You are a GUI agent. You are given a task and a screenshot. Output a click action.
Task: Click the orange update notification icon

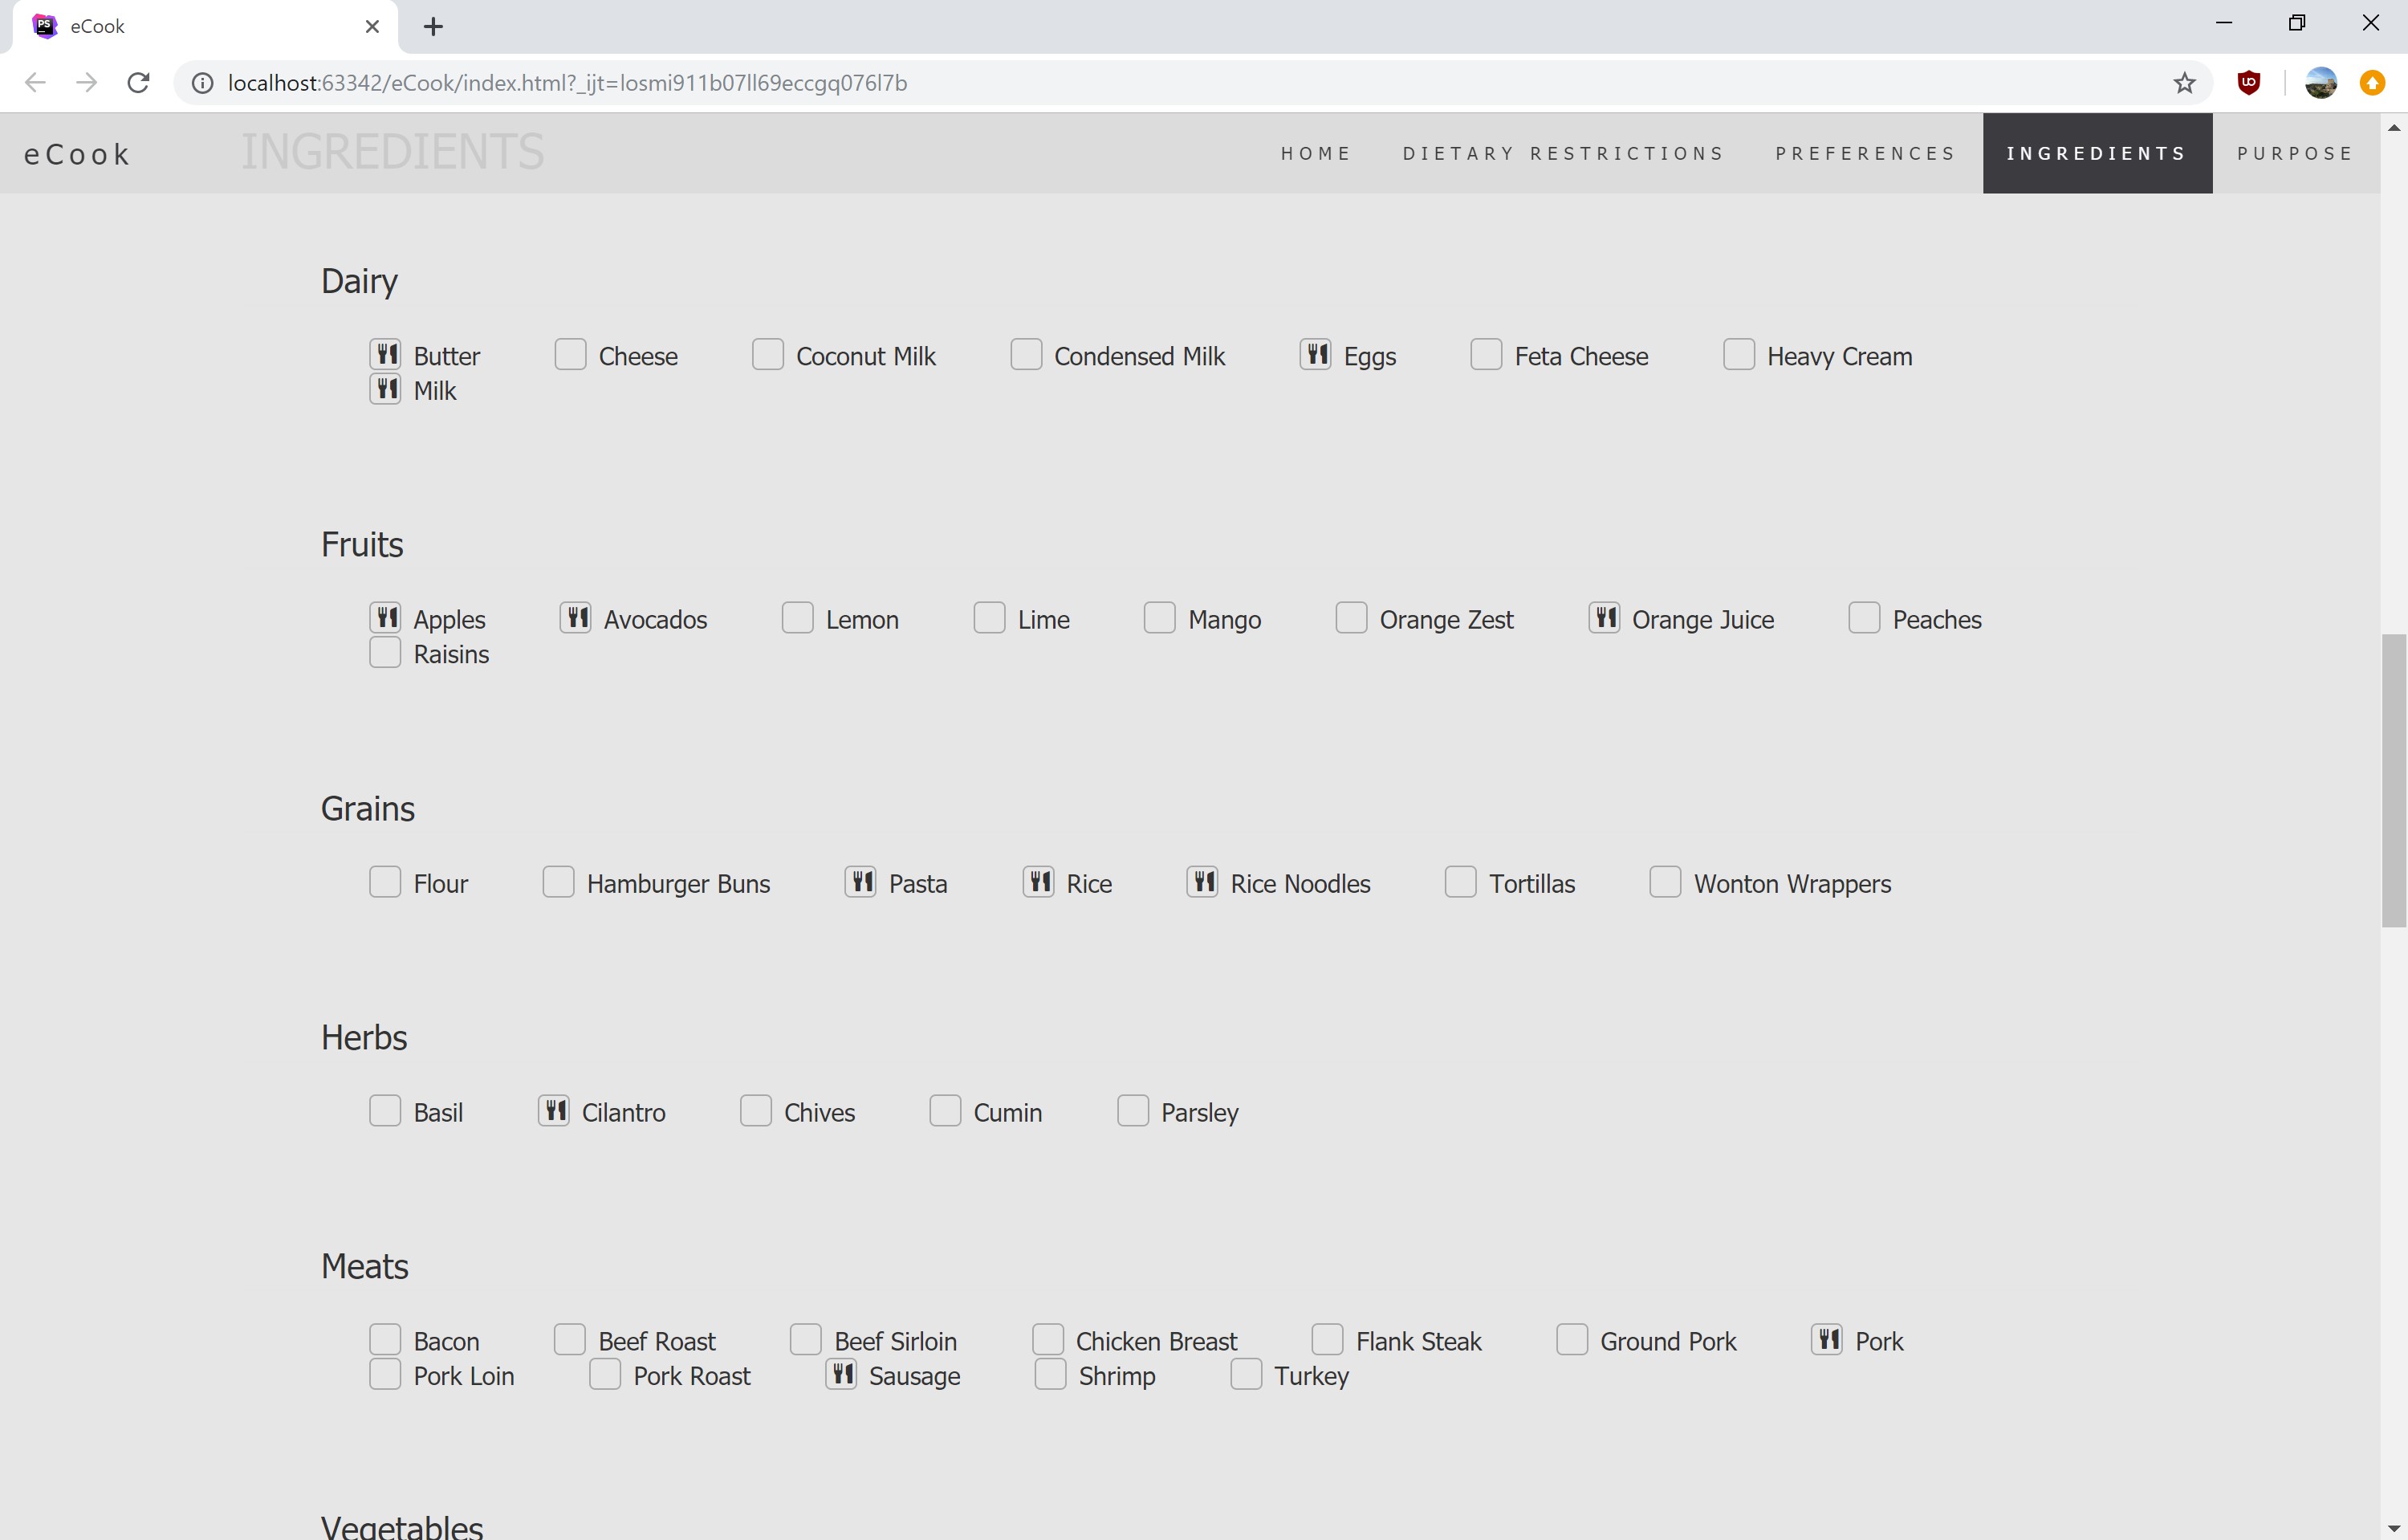[x=2372, y=83]
